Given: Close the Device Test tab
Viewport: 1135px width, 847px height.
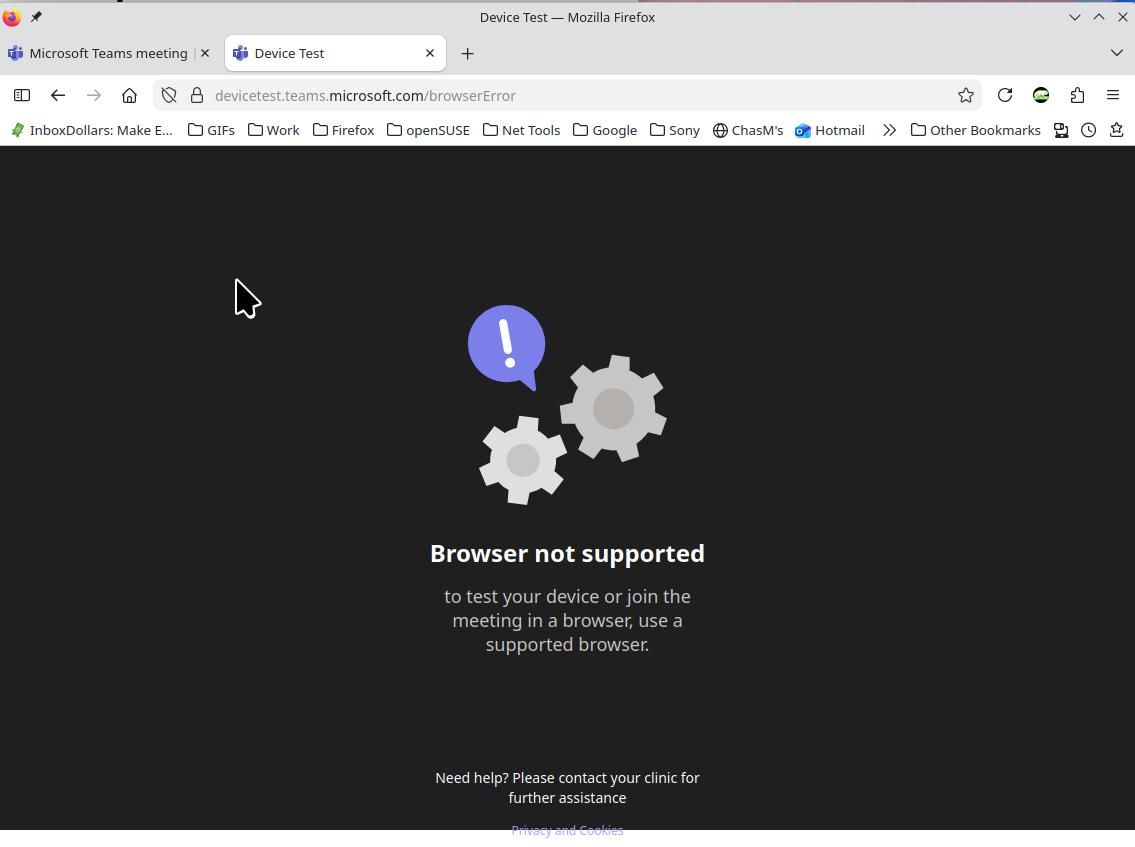Looking at the screenshot, I should tap(430, 53).
